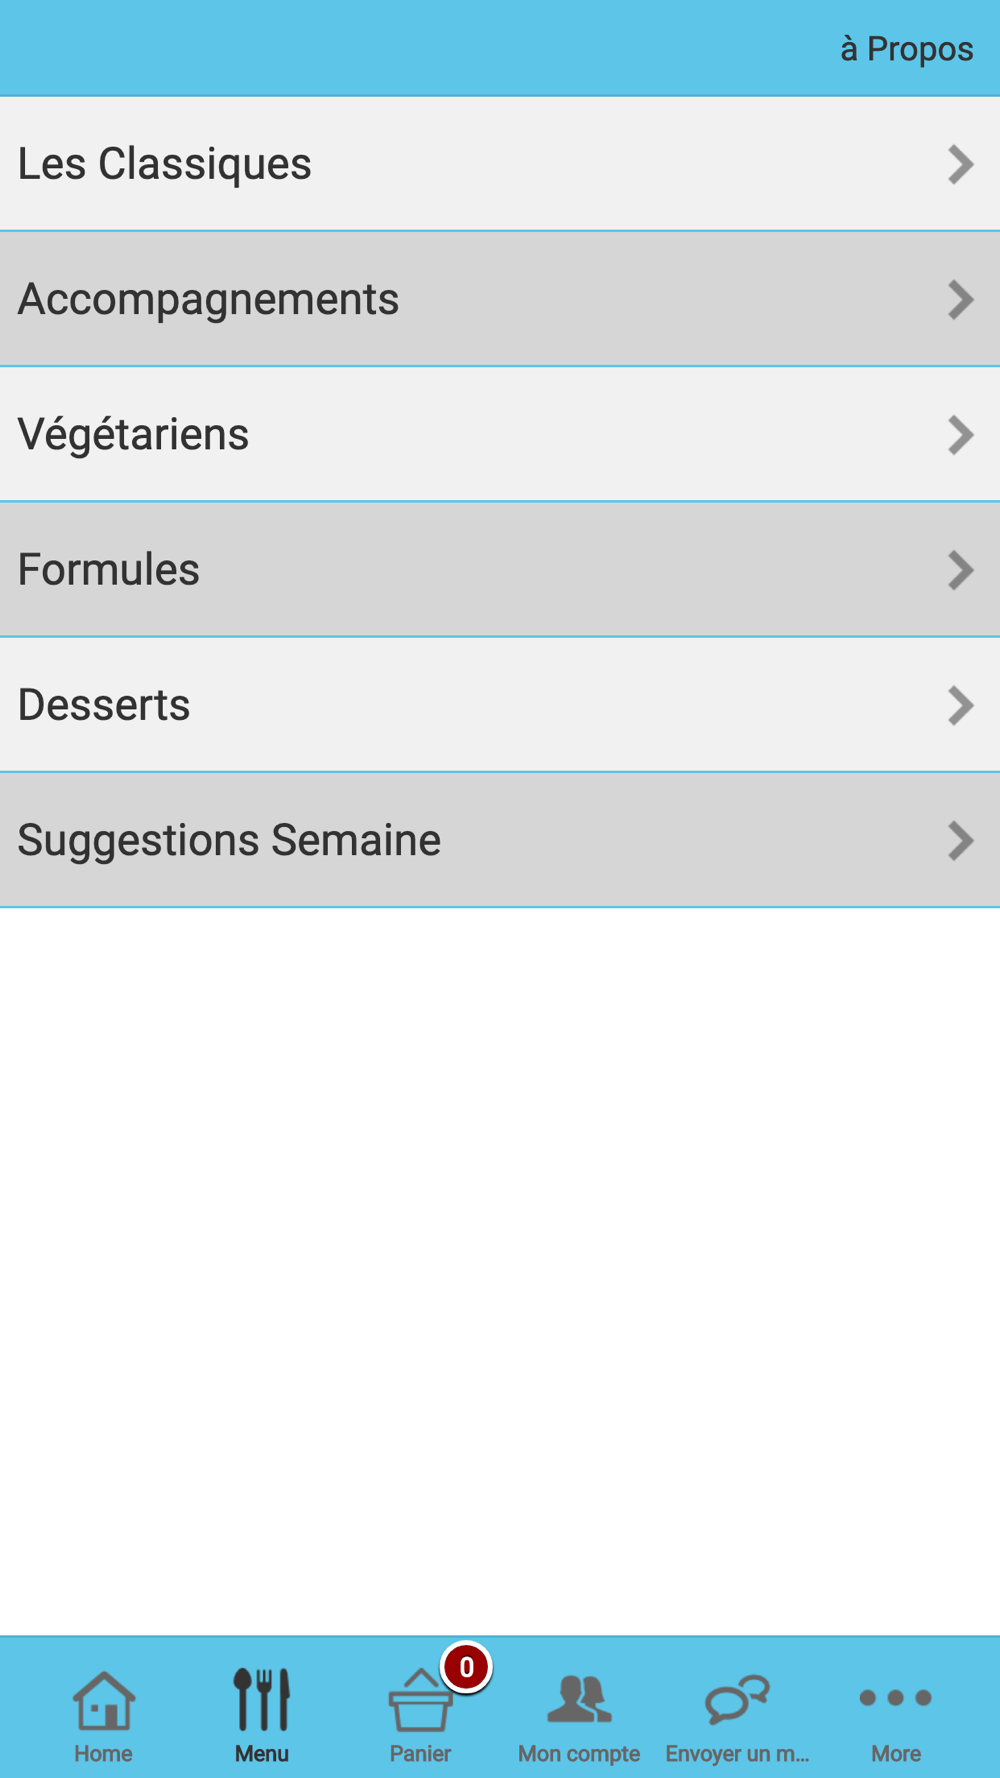Expand Végétariens chevron arrow

click(x=960, y=434)
